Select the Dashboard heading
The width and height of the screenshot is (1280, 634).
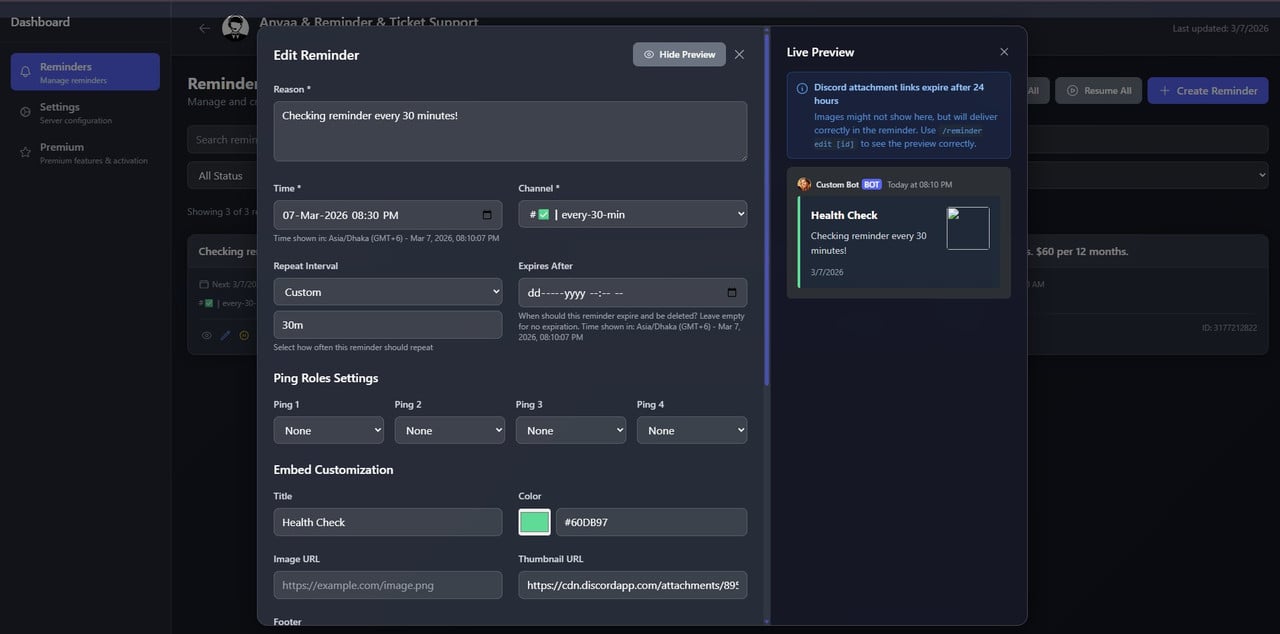pyautogui.click(x=42, y=20)
